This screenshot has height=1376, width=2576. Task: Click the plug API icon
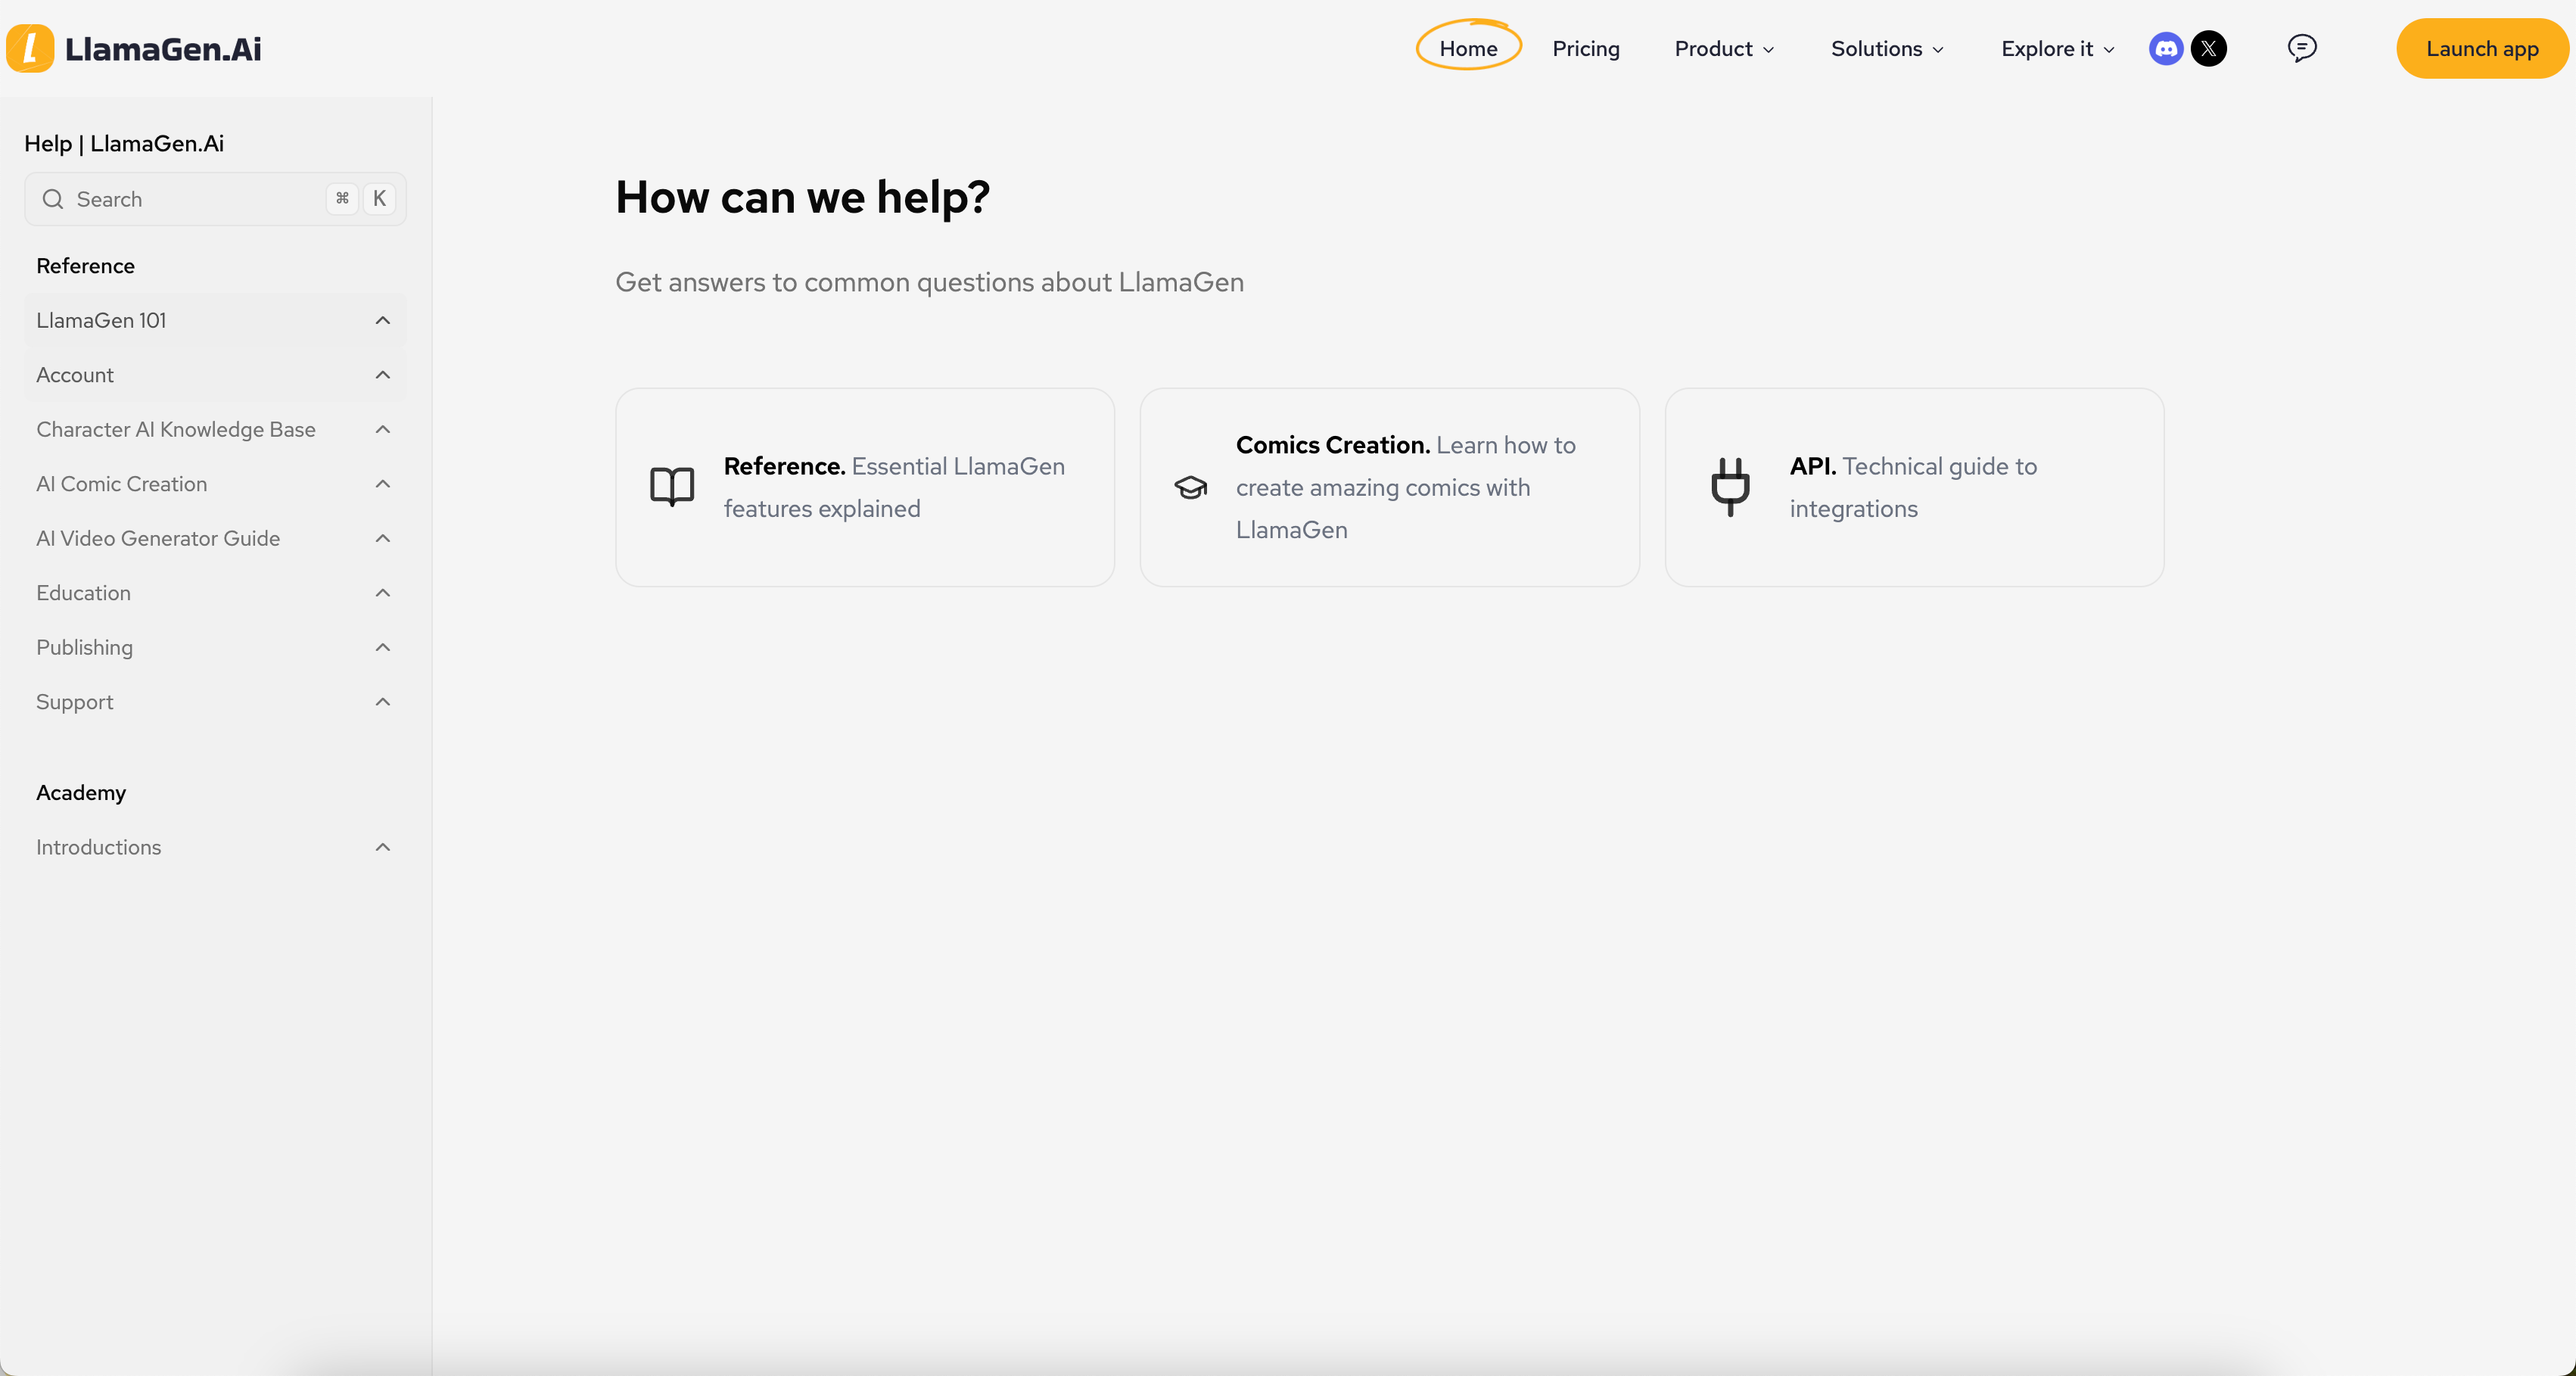[x=1730, y=487]
